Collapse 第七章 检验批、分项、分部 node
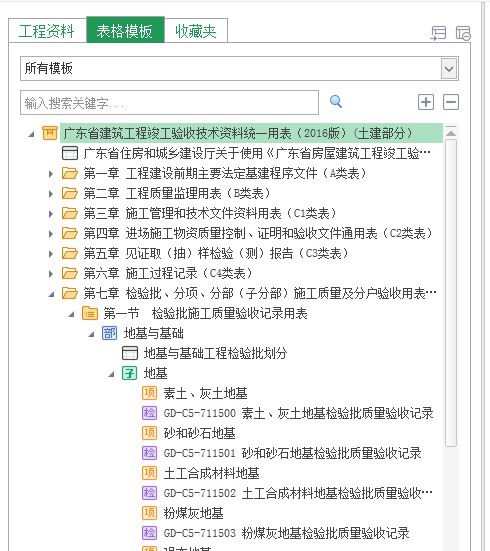Image resolution: width=490 pixels, height=551 pixels. point(51,294)
